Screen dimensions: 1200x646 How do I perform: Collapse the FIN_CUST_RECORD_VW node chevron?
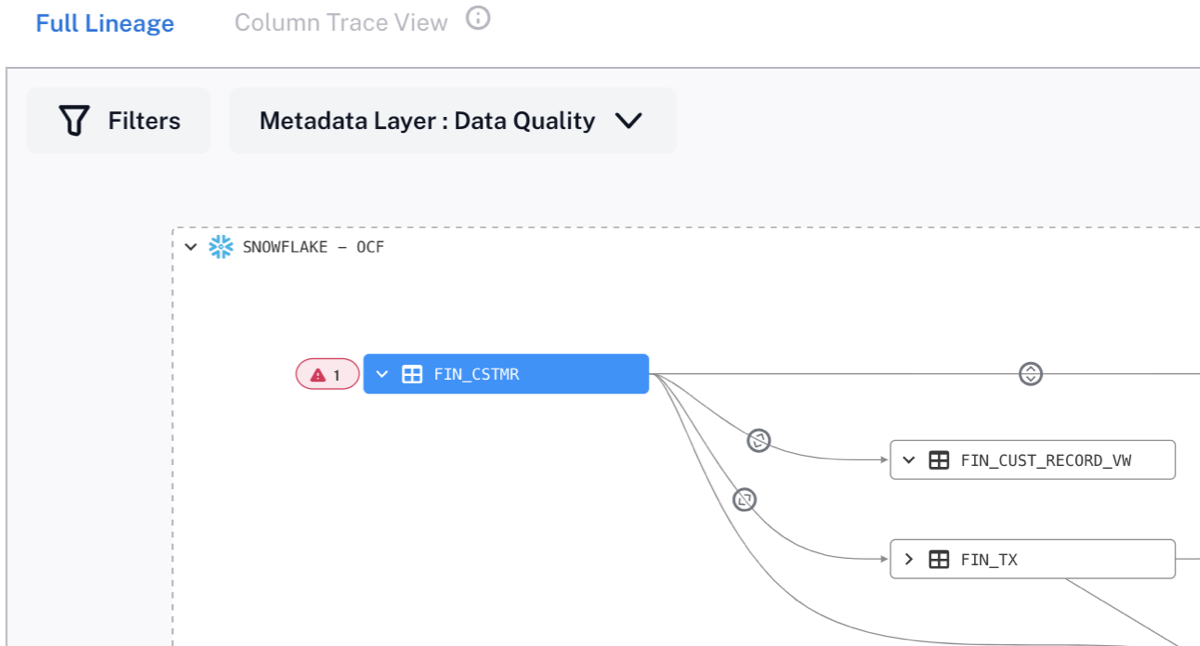(x=909, y=460)
